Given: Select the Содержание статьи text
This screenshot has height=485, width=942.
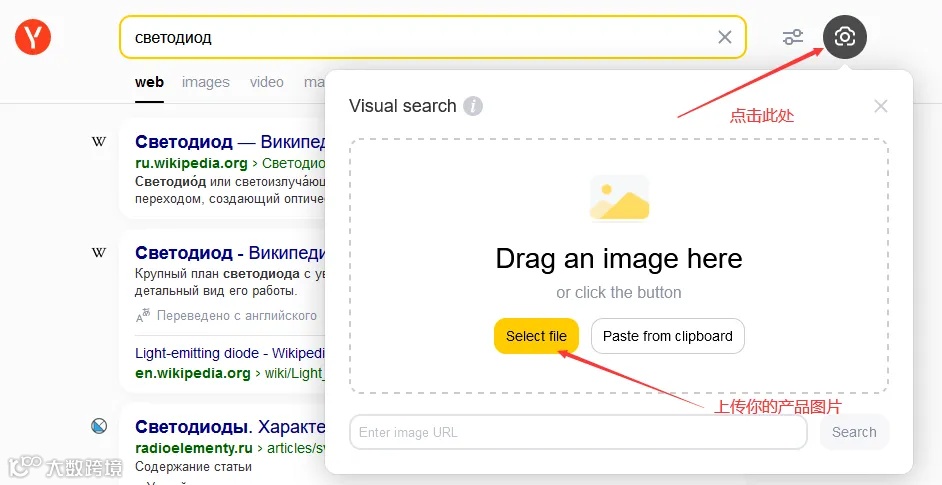Looking at the screenshot, I should (x=193, y=466).
